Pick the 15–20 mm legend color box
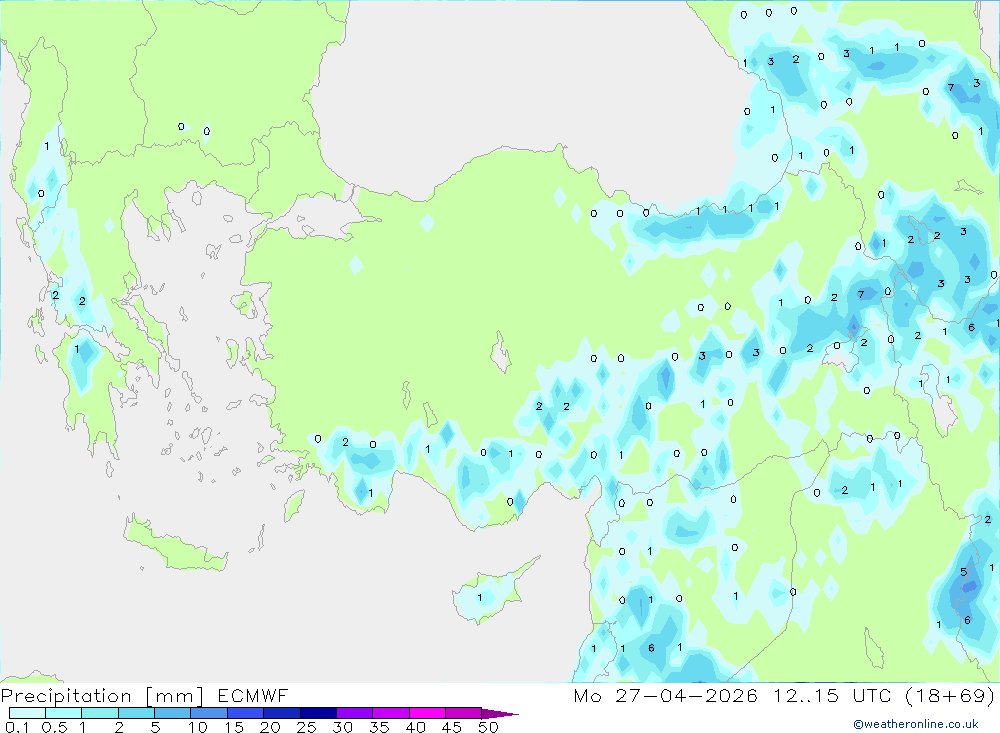 click(x=246, y=713)
